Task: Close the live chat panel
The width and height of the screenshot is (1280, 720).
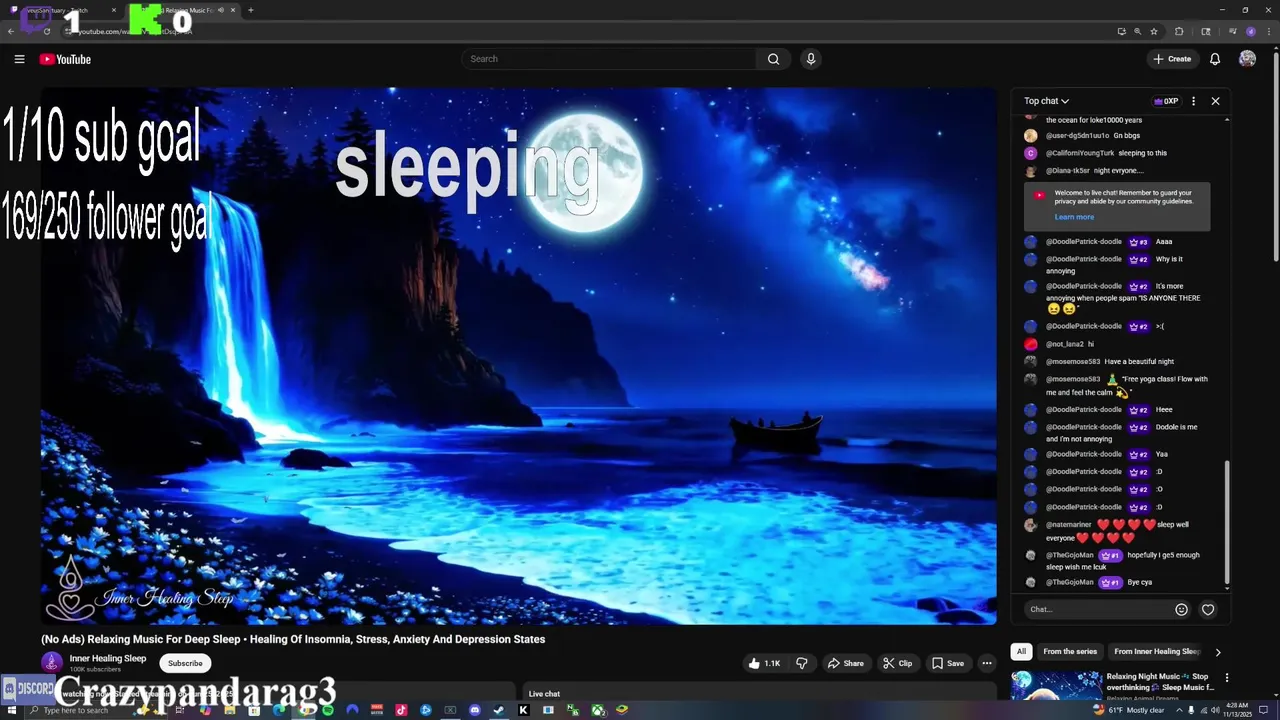Action: pos(1215,101)
